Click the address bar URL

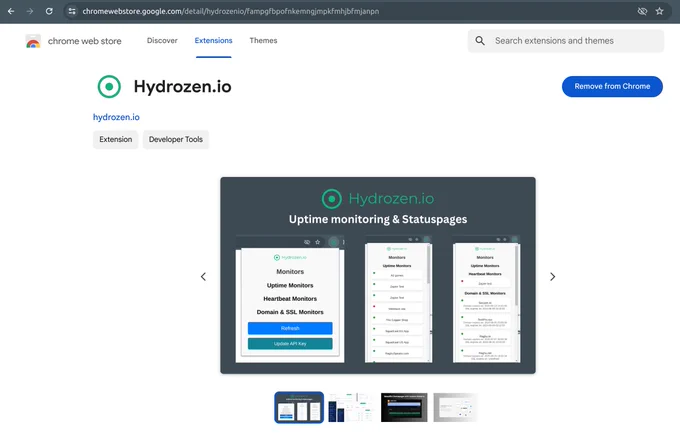[231, 11]
